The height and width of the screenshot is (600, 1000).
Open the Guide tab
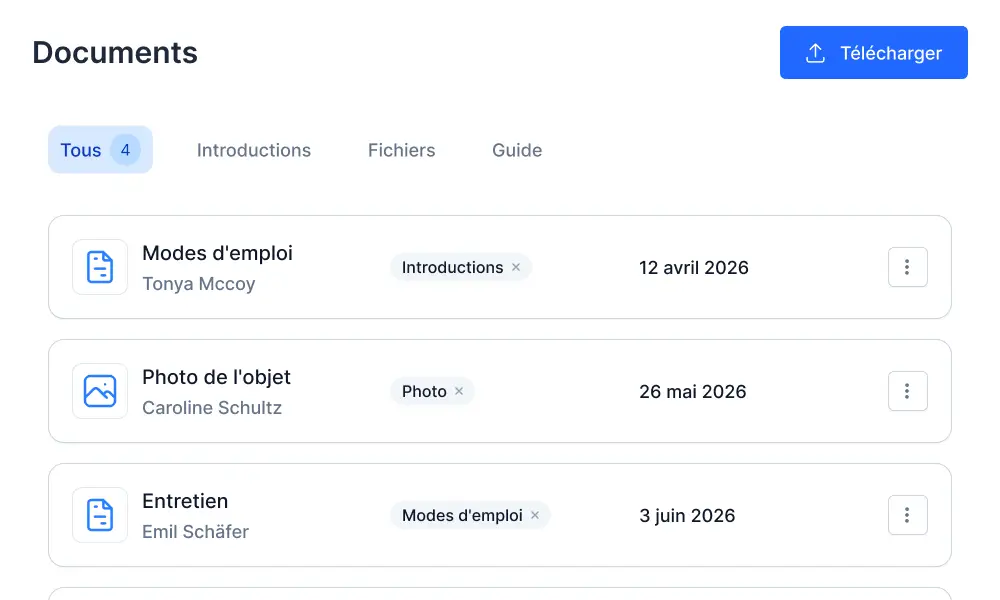pos(517,150)
